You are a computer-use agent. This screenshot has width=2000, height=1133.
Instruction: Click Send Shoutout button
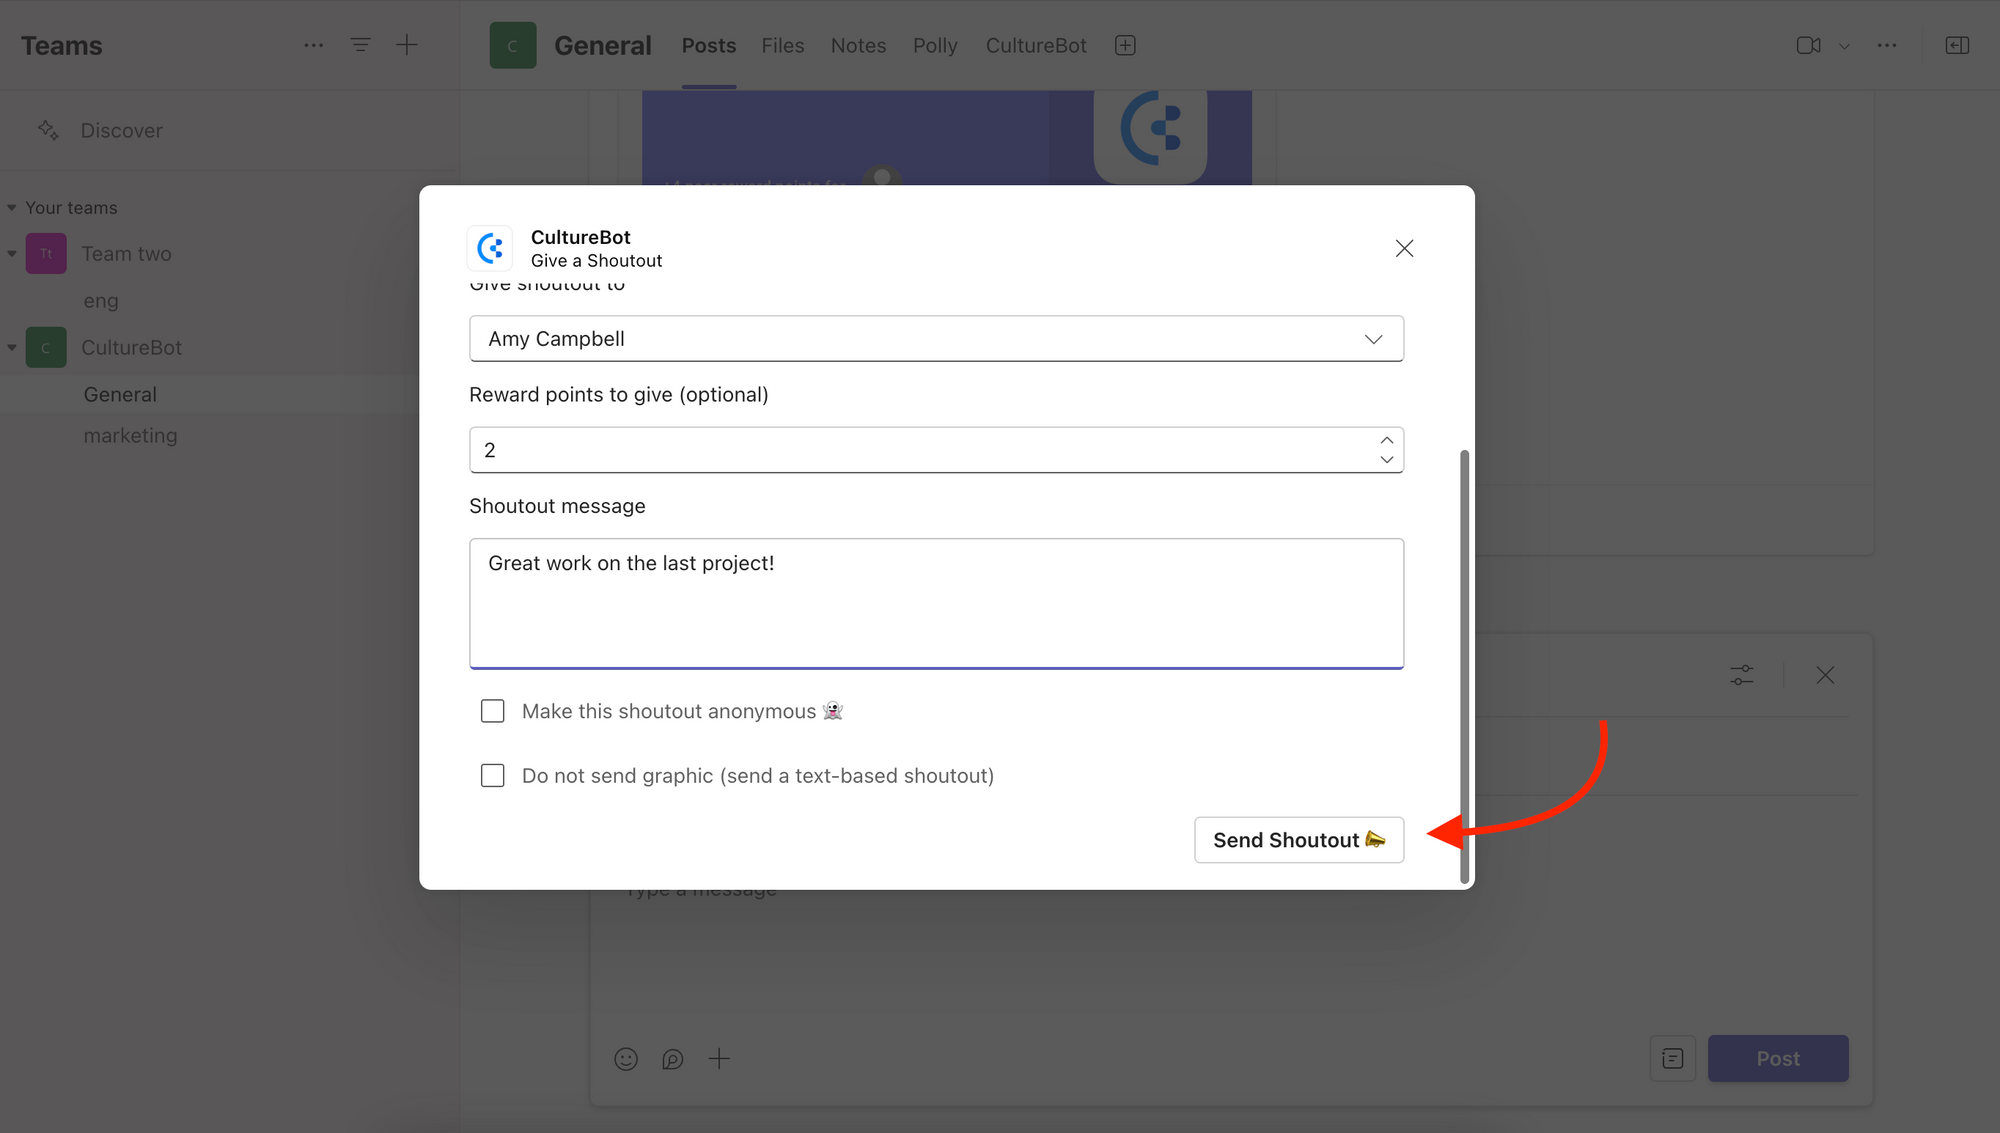pos(1299,840)
